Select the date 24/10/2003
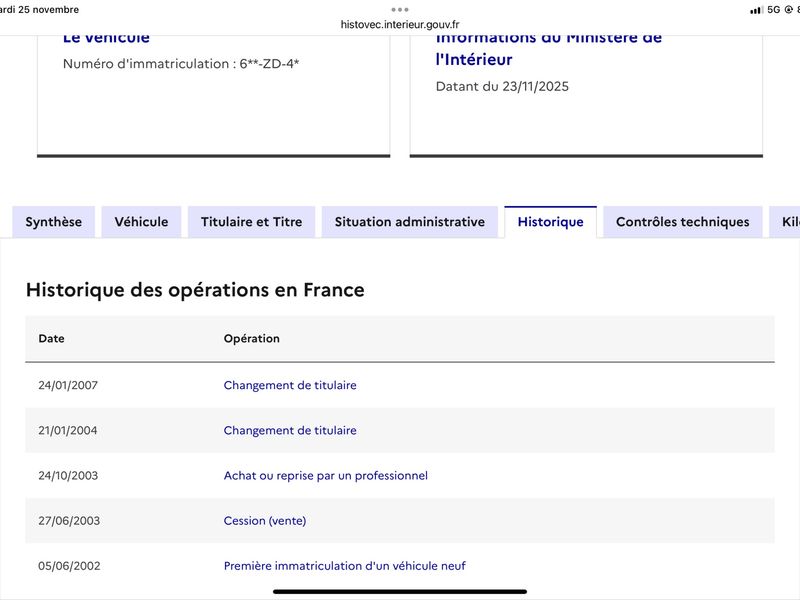 (x=68, y=476)
